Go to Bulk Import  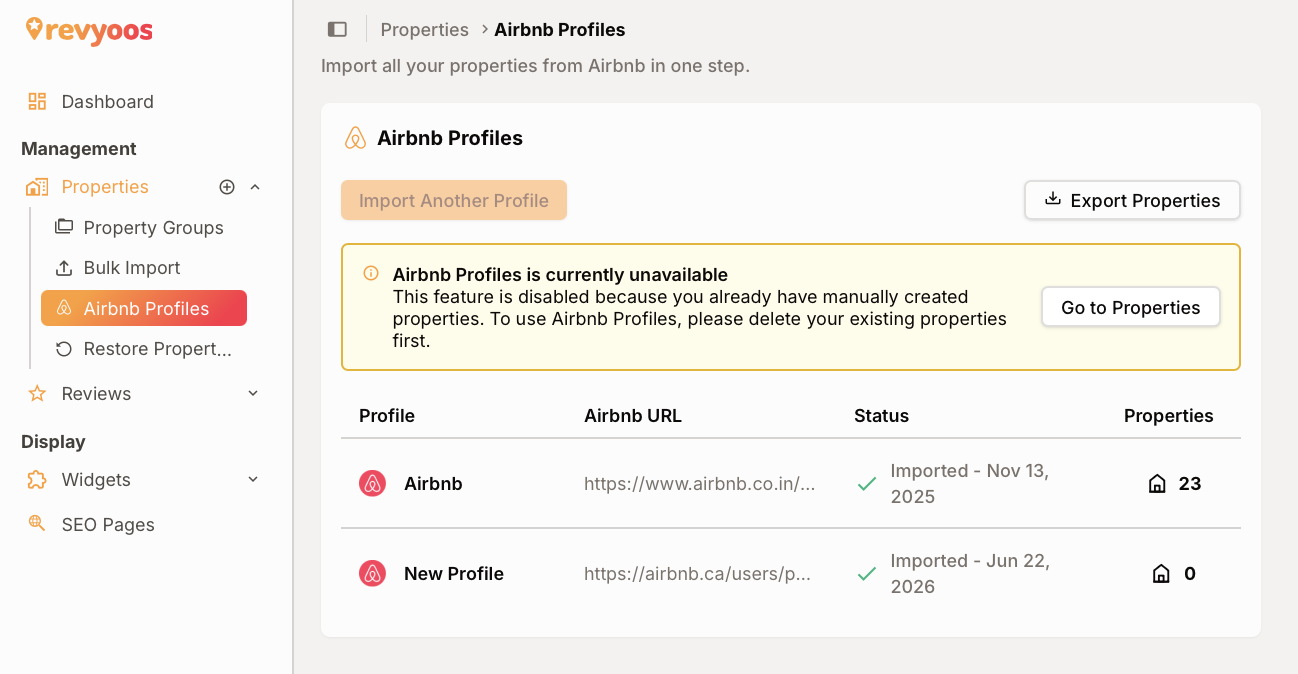132,268
